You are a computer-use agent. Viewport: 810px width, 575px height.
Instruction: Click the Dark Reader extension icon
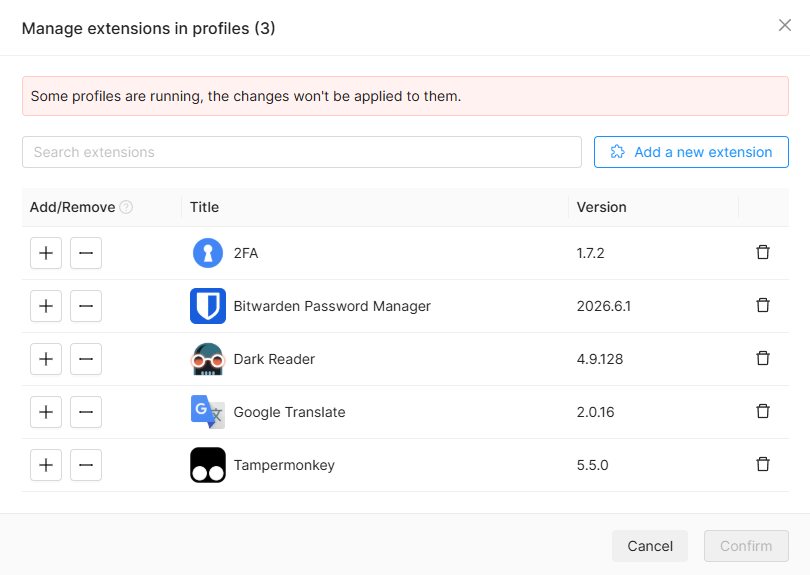click(208, 359)
